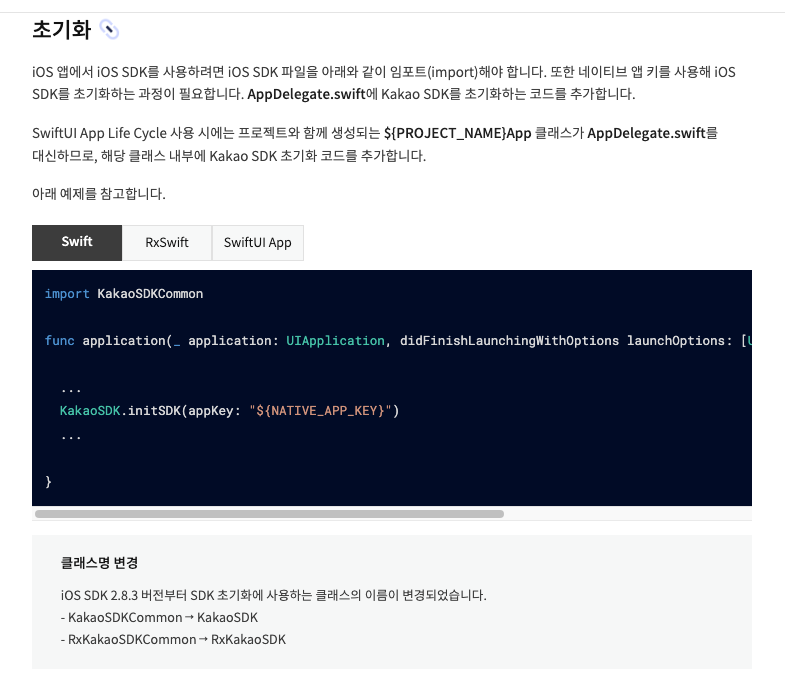Screen dimensions: 785x689
Task: Click the 'KakaoSDKCommon → KakaoSDK' line
Action: (159, 617)
